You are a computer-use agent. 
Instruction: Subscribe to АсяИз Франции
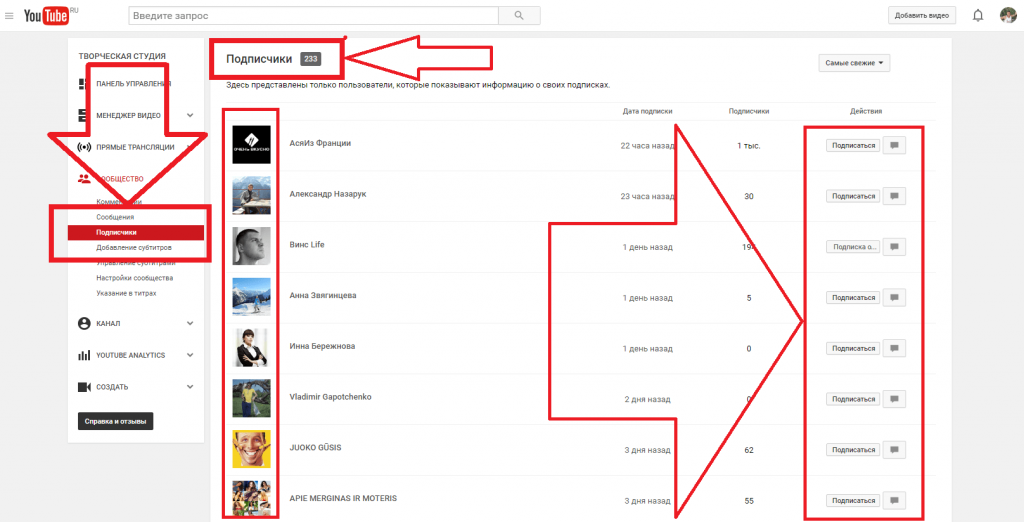853,146
